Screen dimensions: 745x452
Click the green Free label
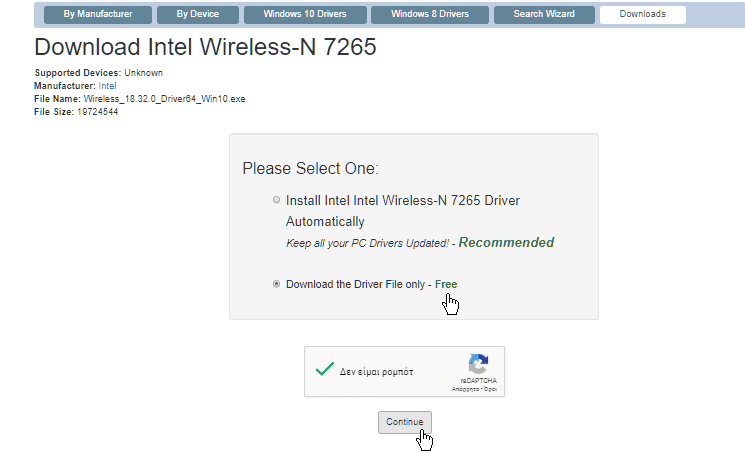click(446, 284)
